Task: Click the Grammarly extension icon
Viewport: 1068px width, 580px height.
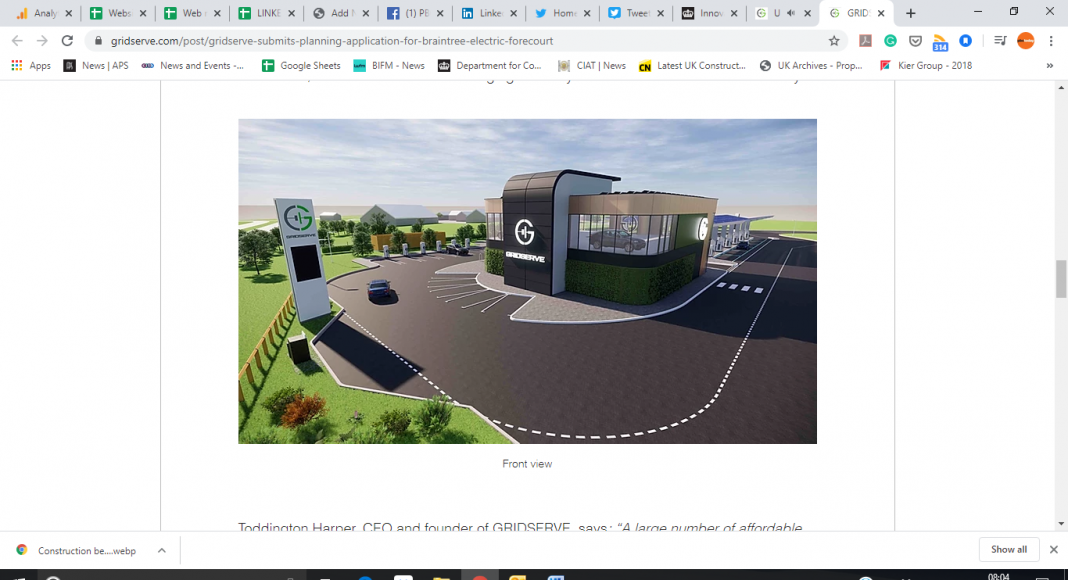Action: click(x=890, y=41)
